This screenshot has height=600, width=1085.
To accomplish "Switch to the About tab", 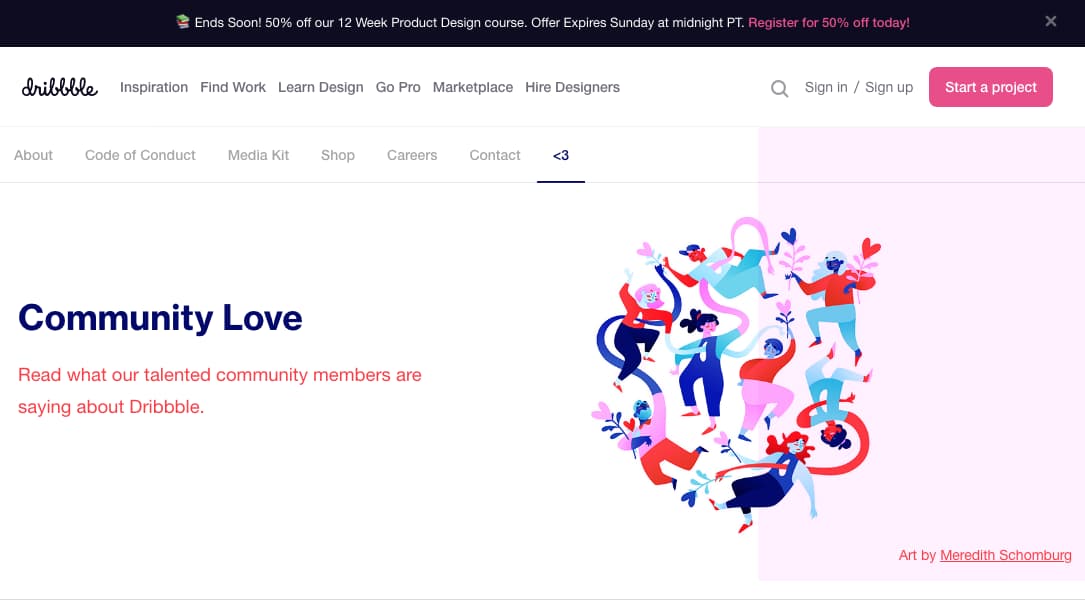I will (x=33, y=155).
